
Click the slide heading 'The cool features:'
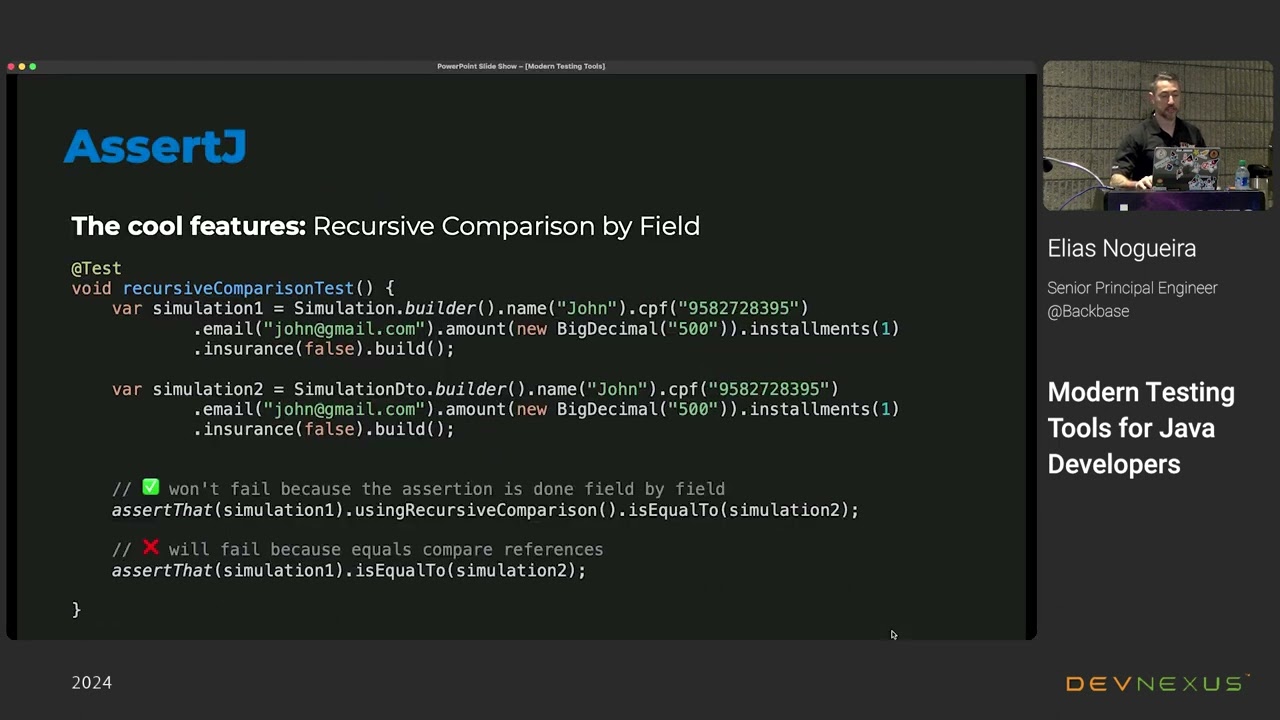click(x=188, y=226)
